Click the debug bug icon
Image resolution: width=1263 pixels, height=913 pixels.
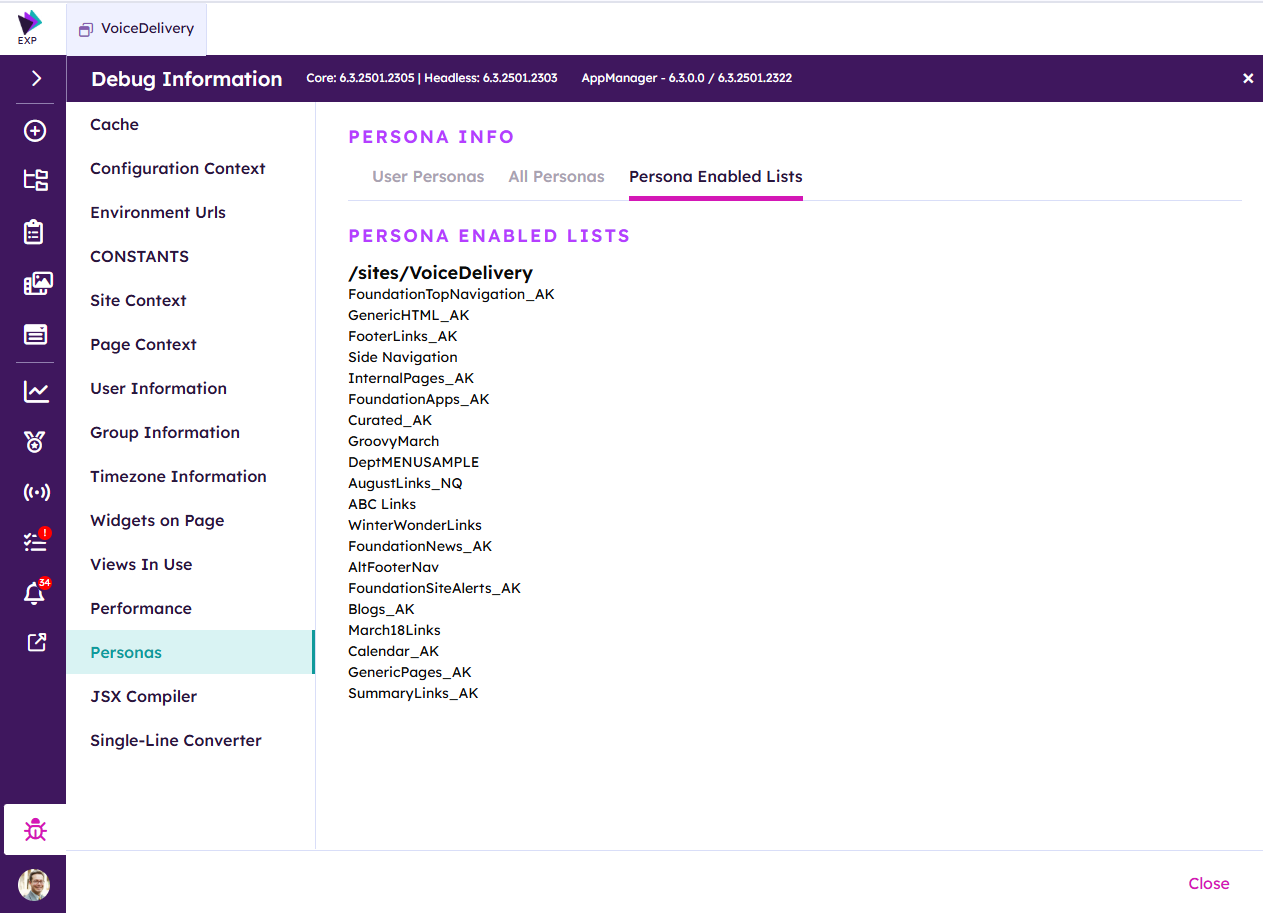[35, 830]
